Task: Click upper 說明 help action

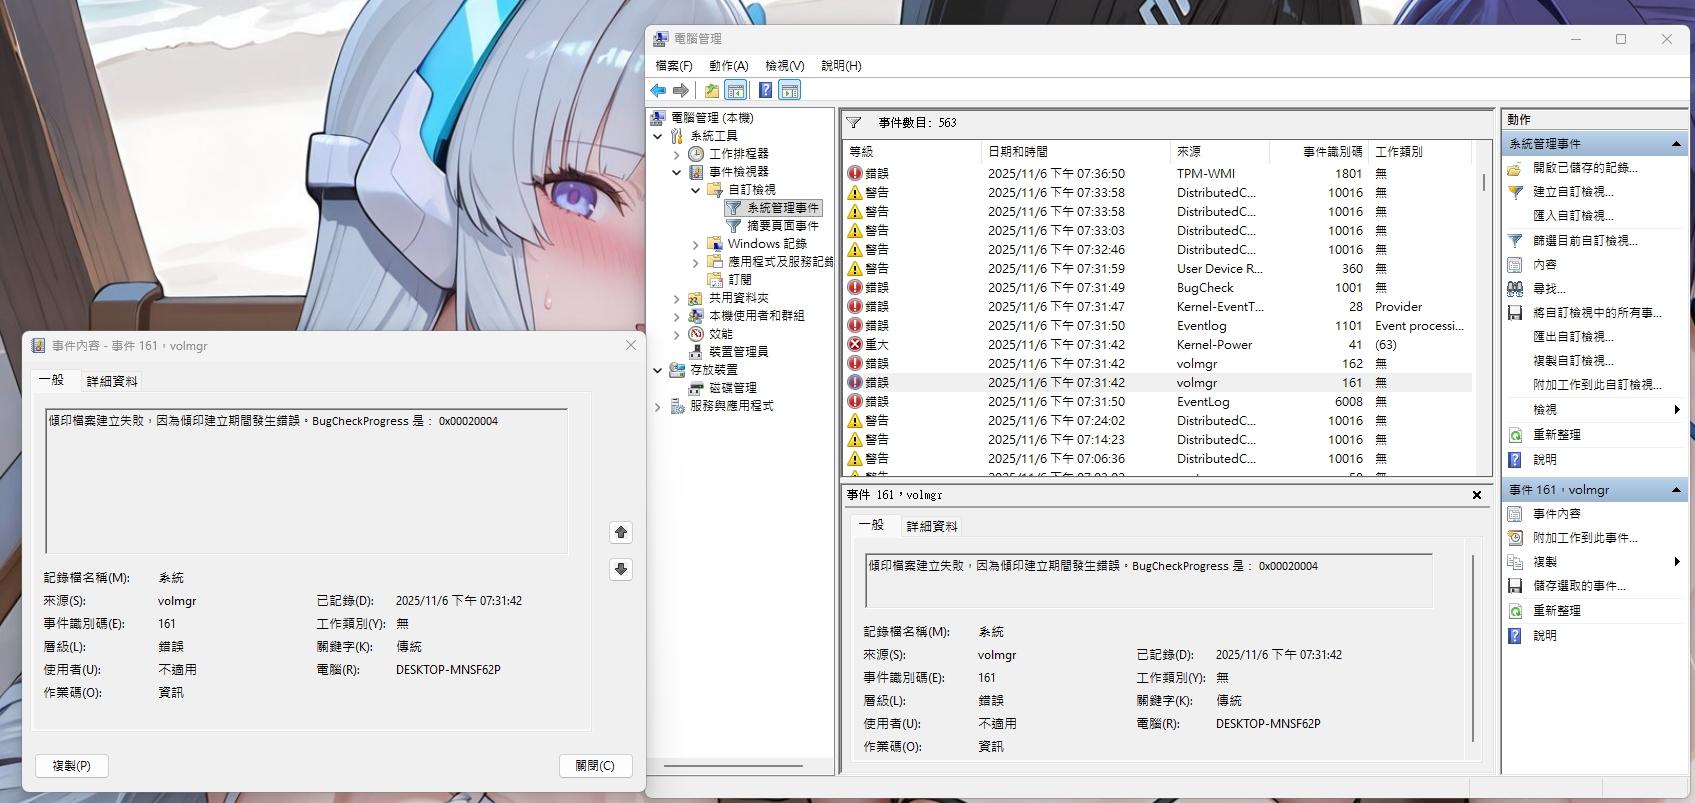Action: pos(1545,460)
